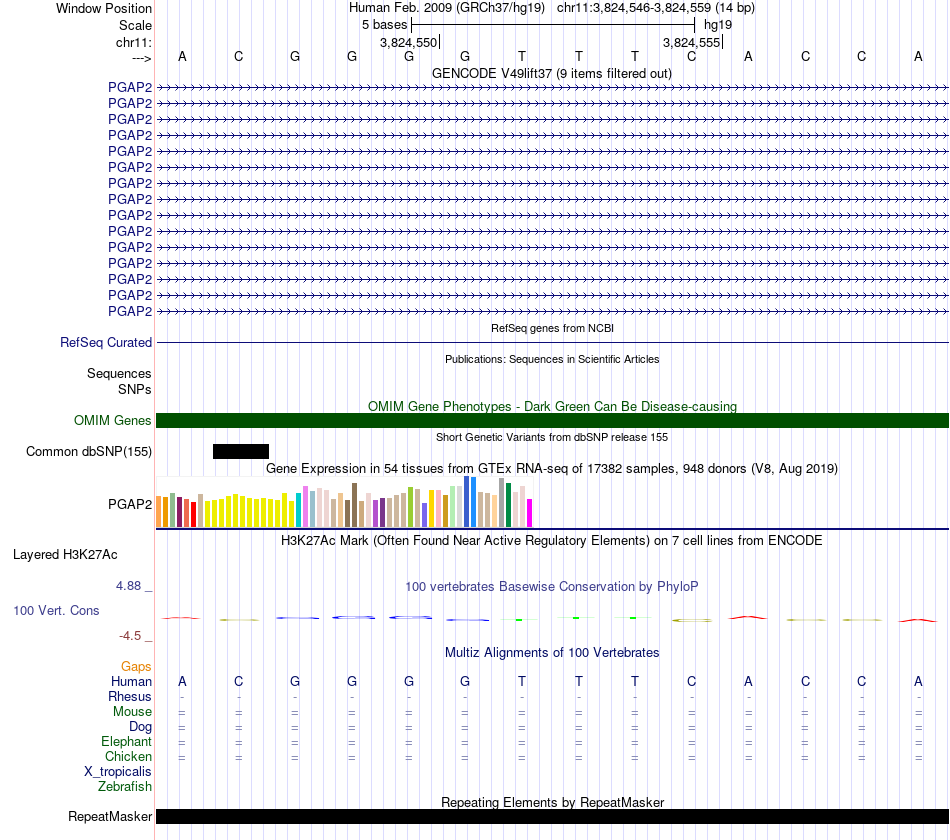Viewport: 950px width, 840px height.
Task: Click the magenta bar ending the GTEx chart
Action: 530,513
